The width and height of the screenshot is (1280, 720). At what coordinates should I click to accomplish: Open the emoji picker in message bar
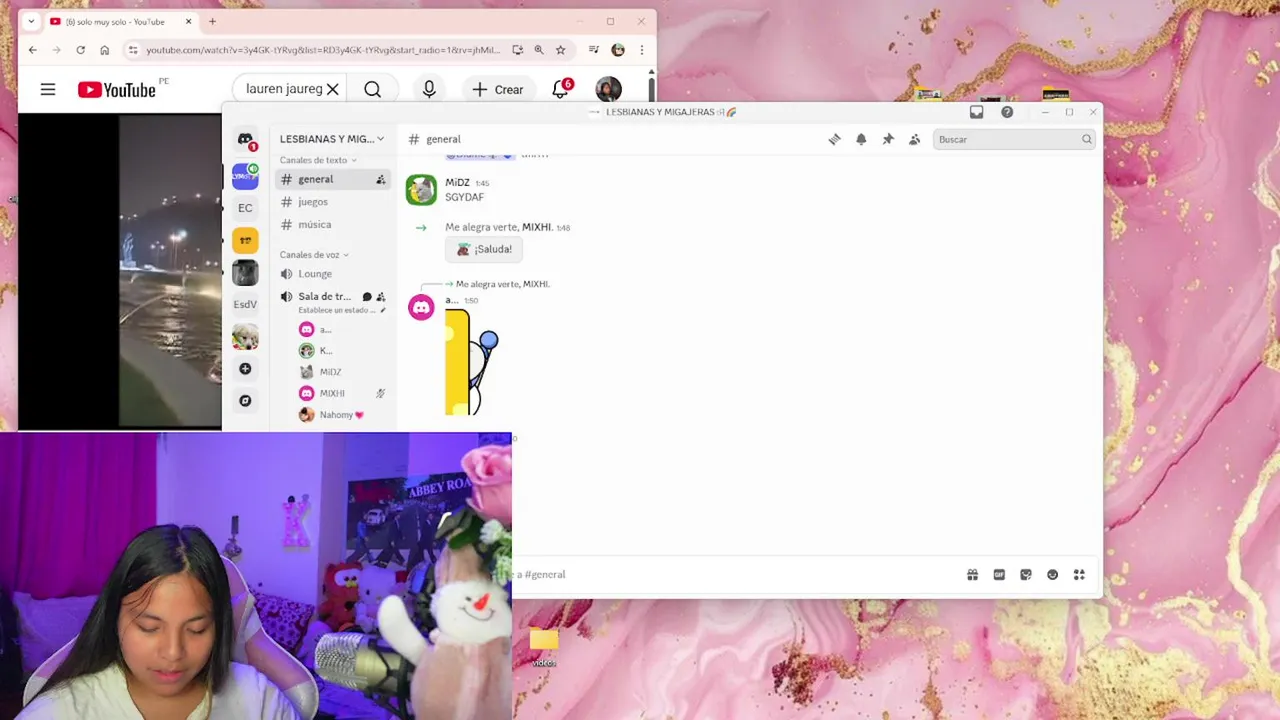pos(1052,574)
